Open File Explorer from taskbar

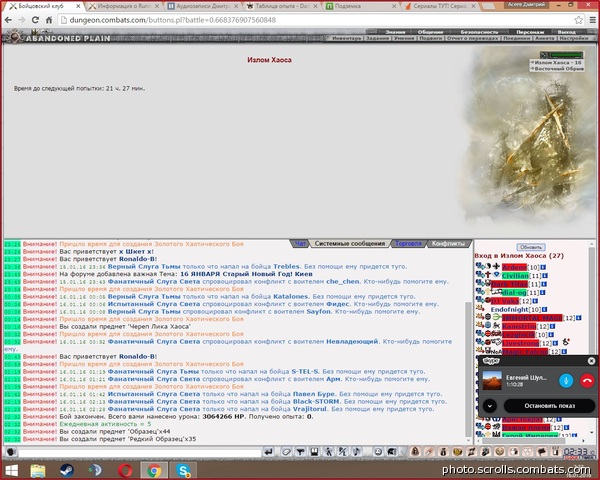click(38, 470)
